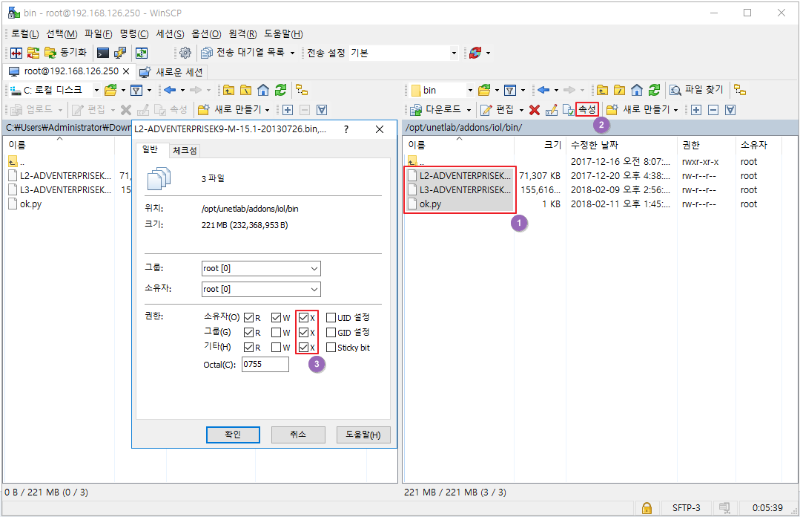Refresh the remote bin directory
Viewport: 800px width, 517px height.
click(654, 89)
